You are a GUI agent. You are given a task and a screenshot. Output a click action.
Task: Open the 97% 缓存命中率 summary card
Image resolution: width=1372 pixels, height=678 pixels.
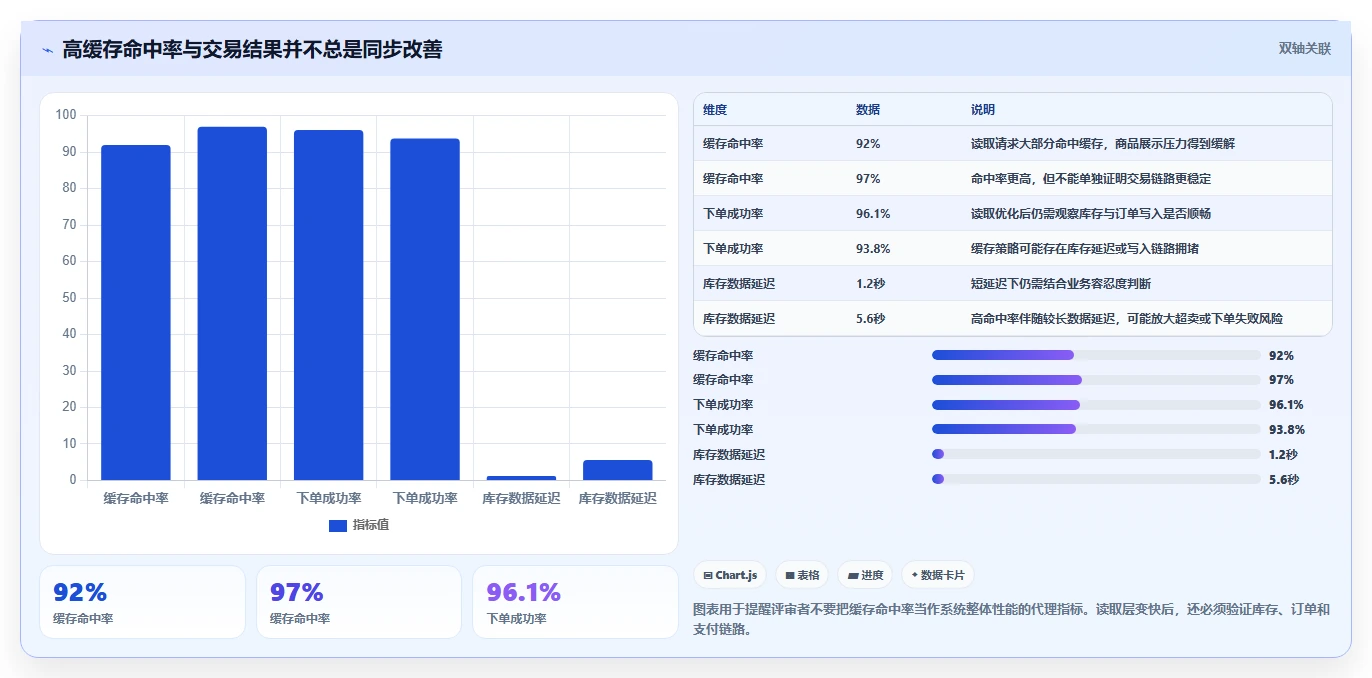(359, 602)
